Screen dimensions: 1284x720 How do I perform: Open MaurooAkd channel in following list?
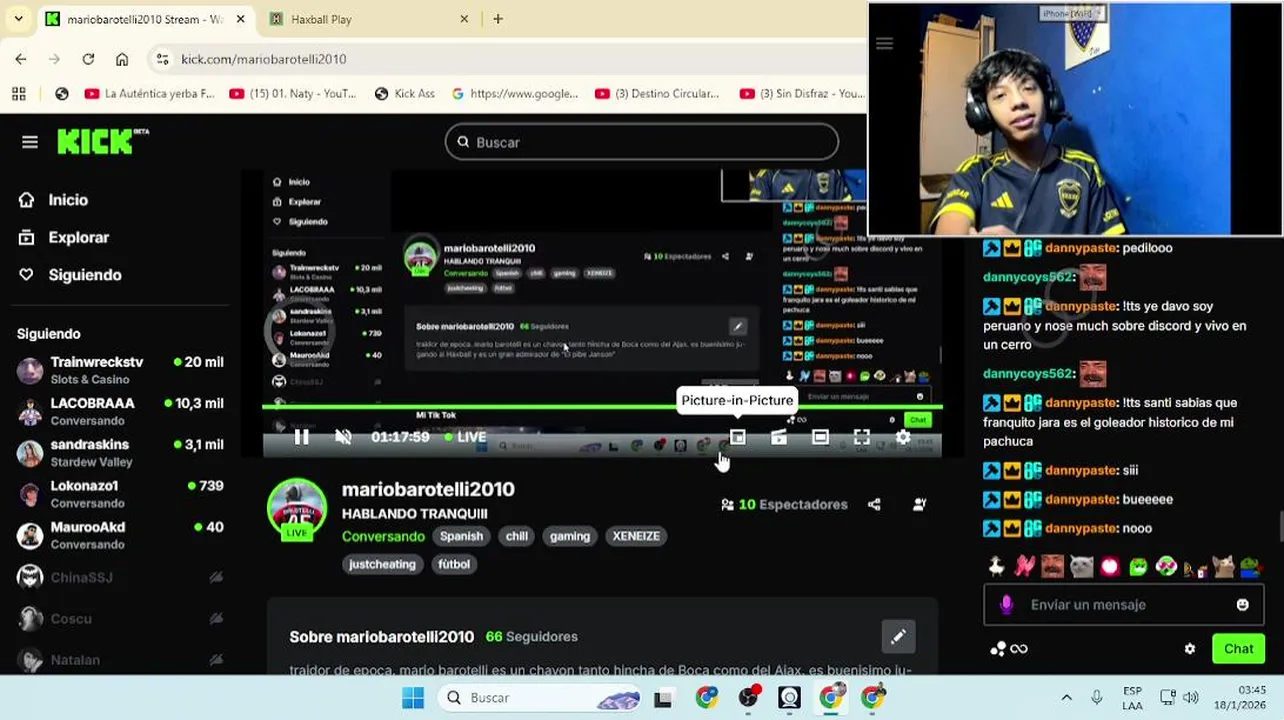tap(120, 535)
